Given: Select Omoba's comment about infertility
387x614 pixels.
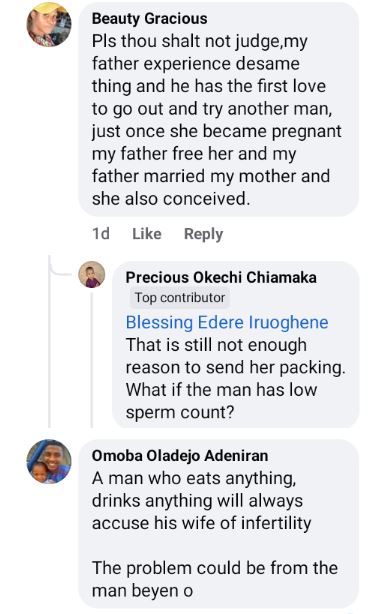Looking at the screenshot, I should [218, 524].
